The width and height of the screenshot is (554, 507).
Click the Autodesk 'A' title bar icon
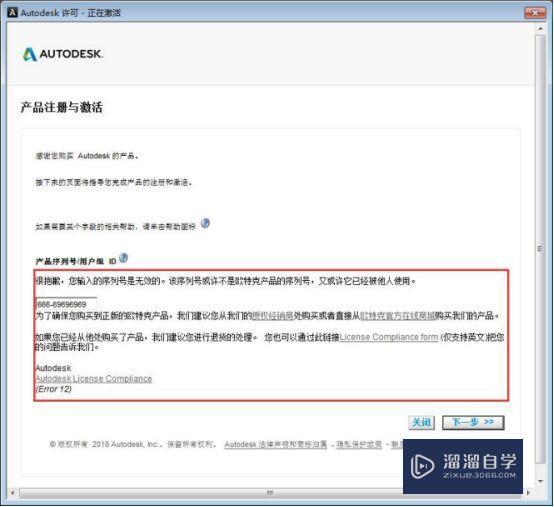point(12,13)
